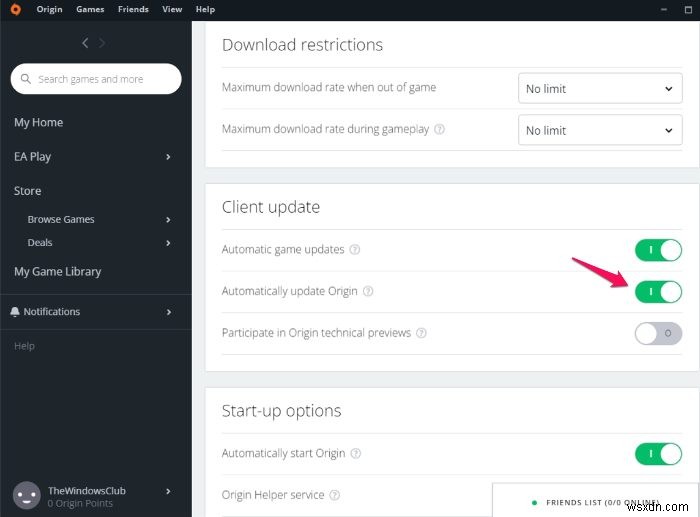
Task: Toggle Automatically start Origin switch
Action: pyautogui.click(x=658, y=454)
